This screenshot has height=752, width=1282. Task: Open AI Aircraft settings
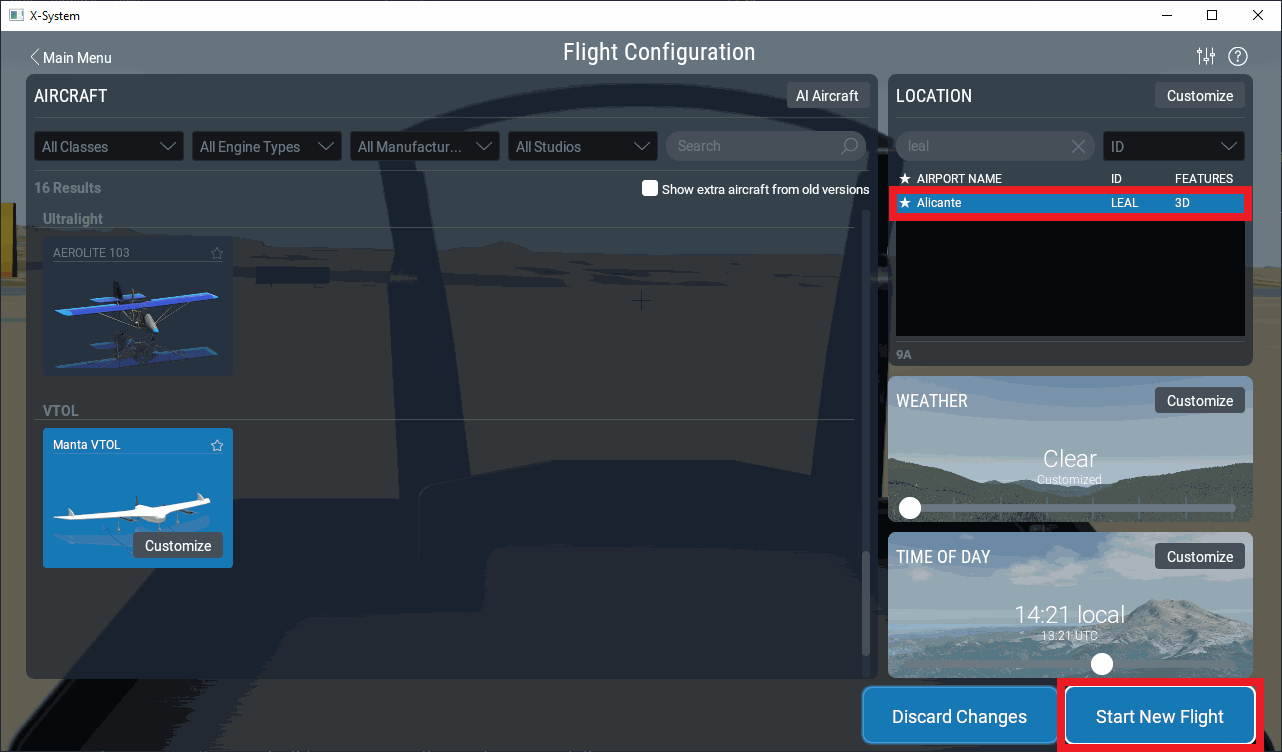click(827, 96)
